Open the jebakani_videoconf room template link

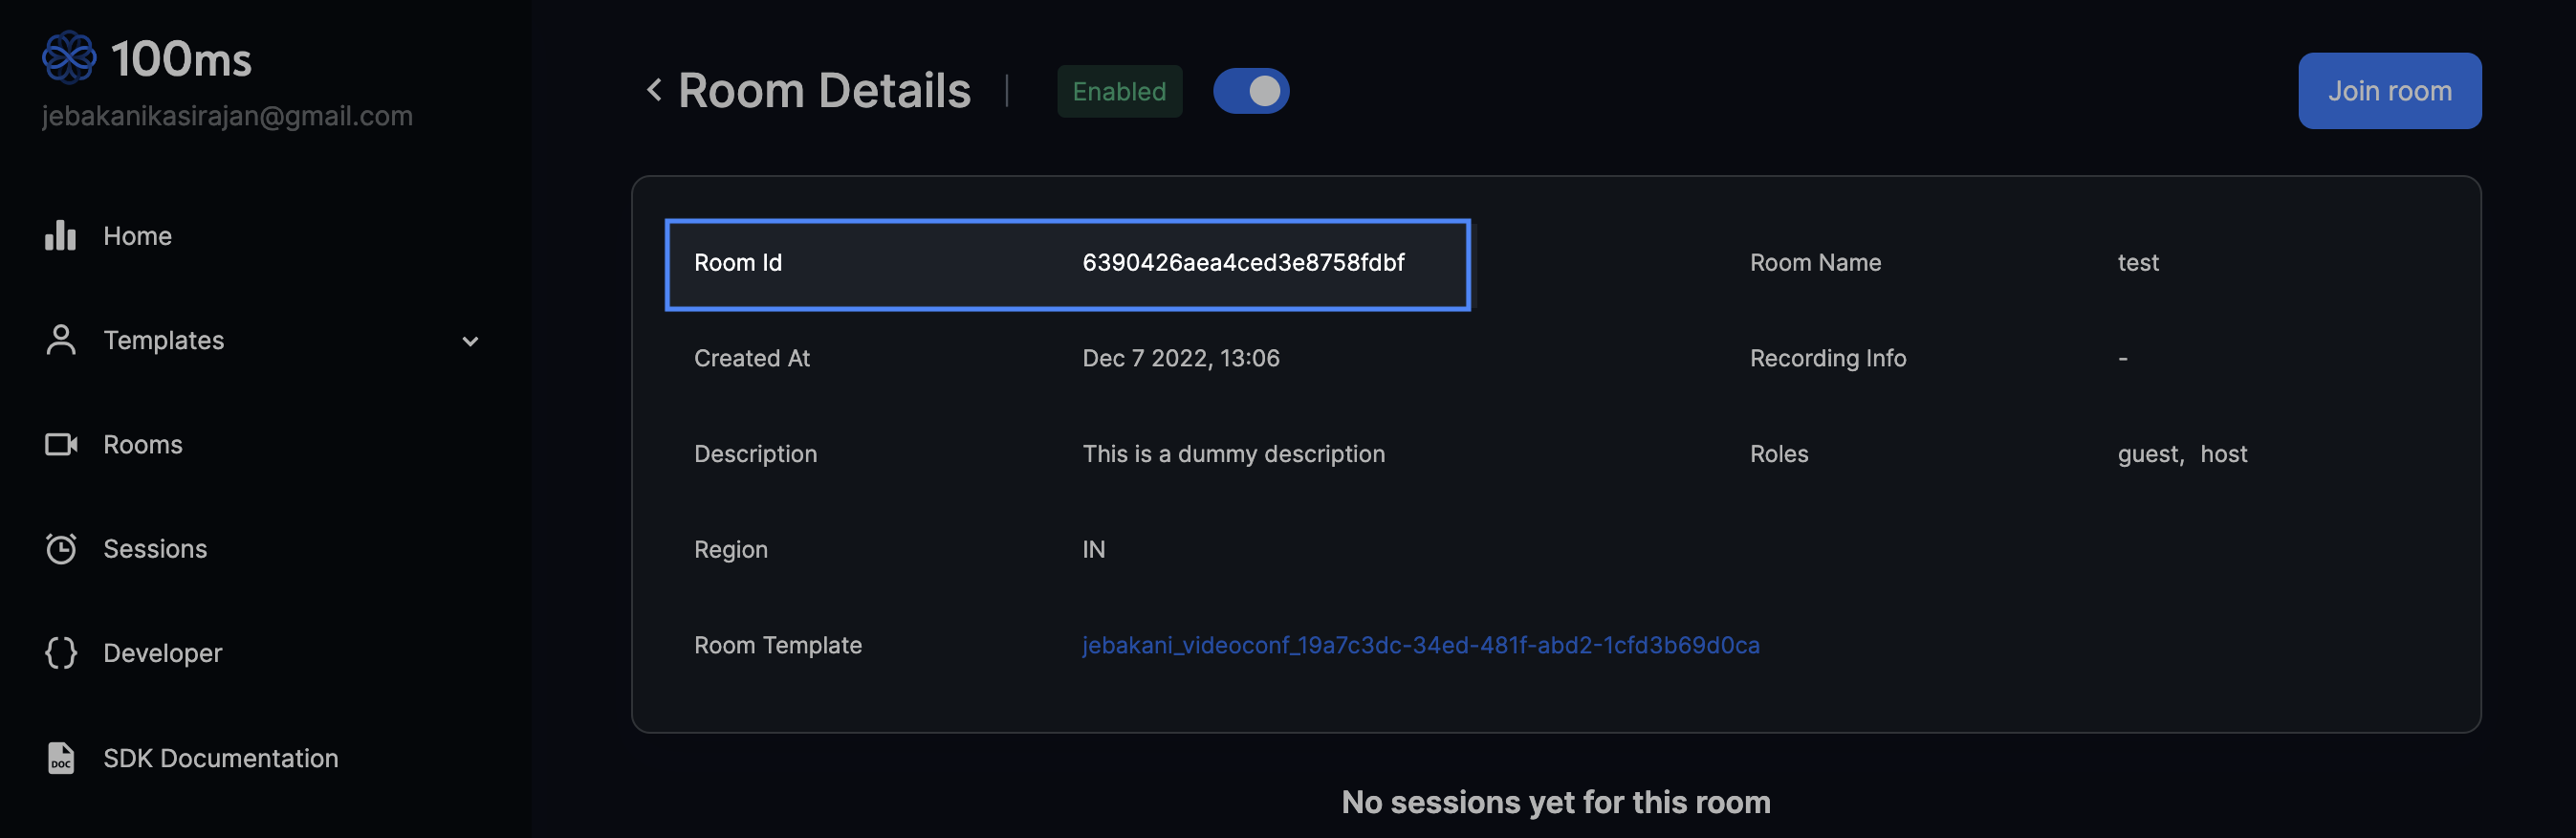click(1420, 645)
